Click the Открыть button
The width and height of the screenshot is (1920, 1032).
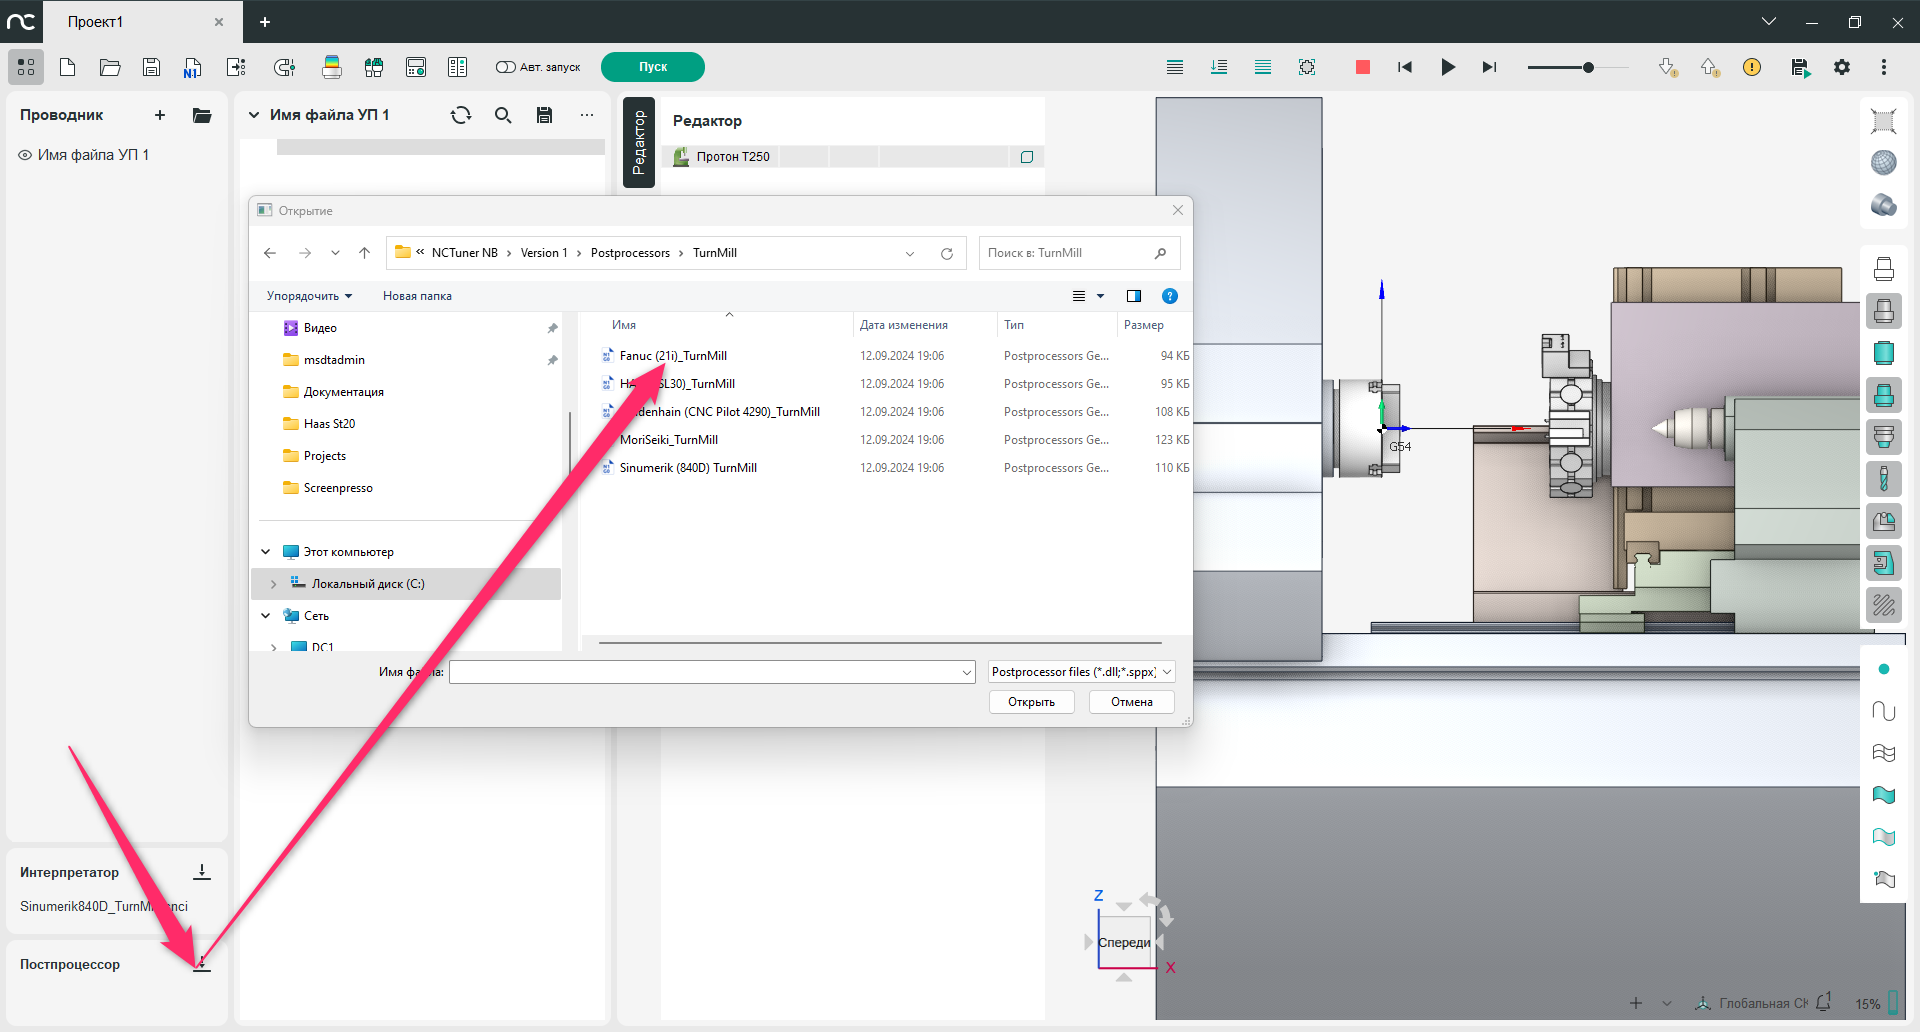click(x=1031, y=702)
